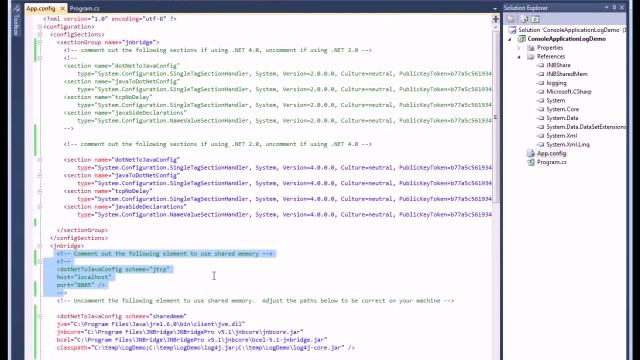This screenshot has width=640, height=360.
Task: Click the jvm path attribute line
Action: pyautogui.click(x=151, y=324)
